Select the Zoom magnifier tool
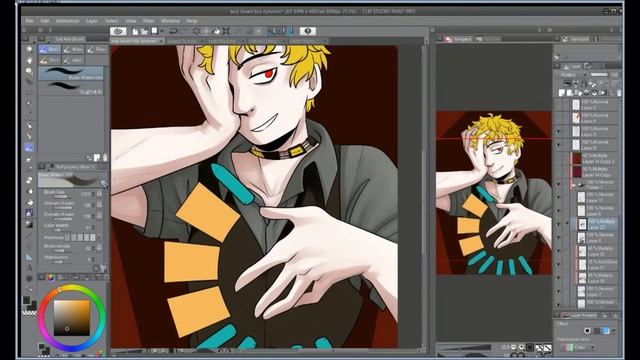Viewport: 640px width, 360px height. tap(29, 49)
